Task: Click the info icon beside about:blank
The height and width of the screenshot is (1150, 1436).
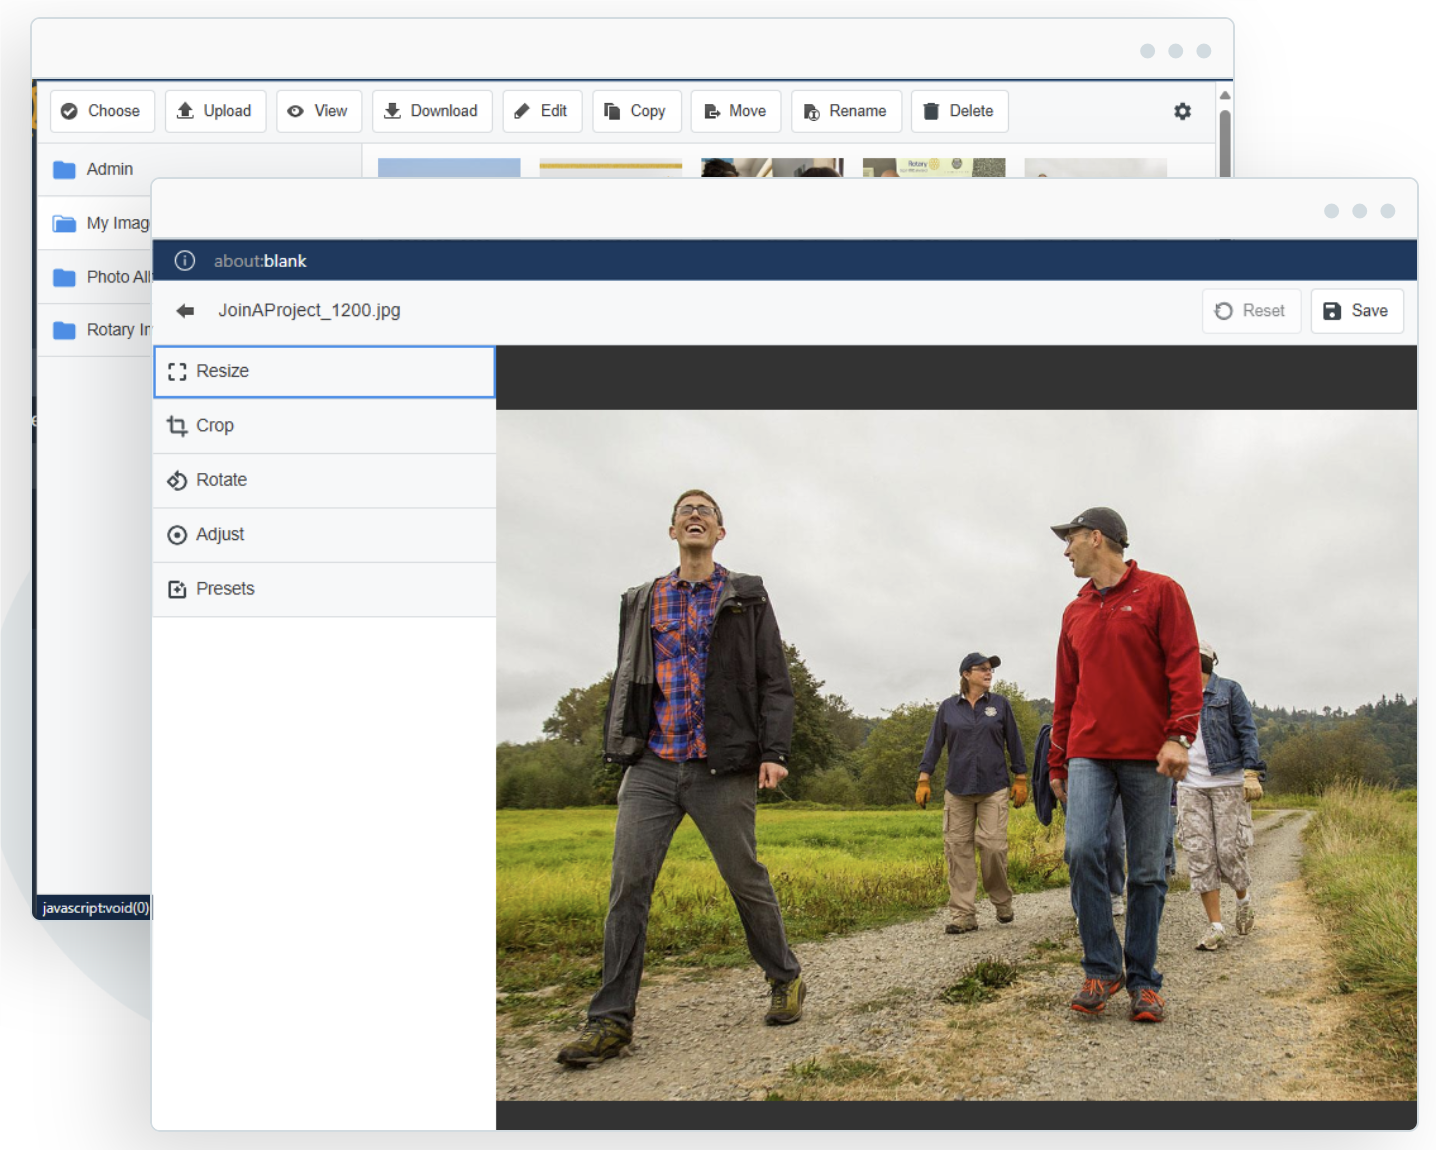Action: tap(185, 261)
